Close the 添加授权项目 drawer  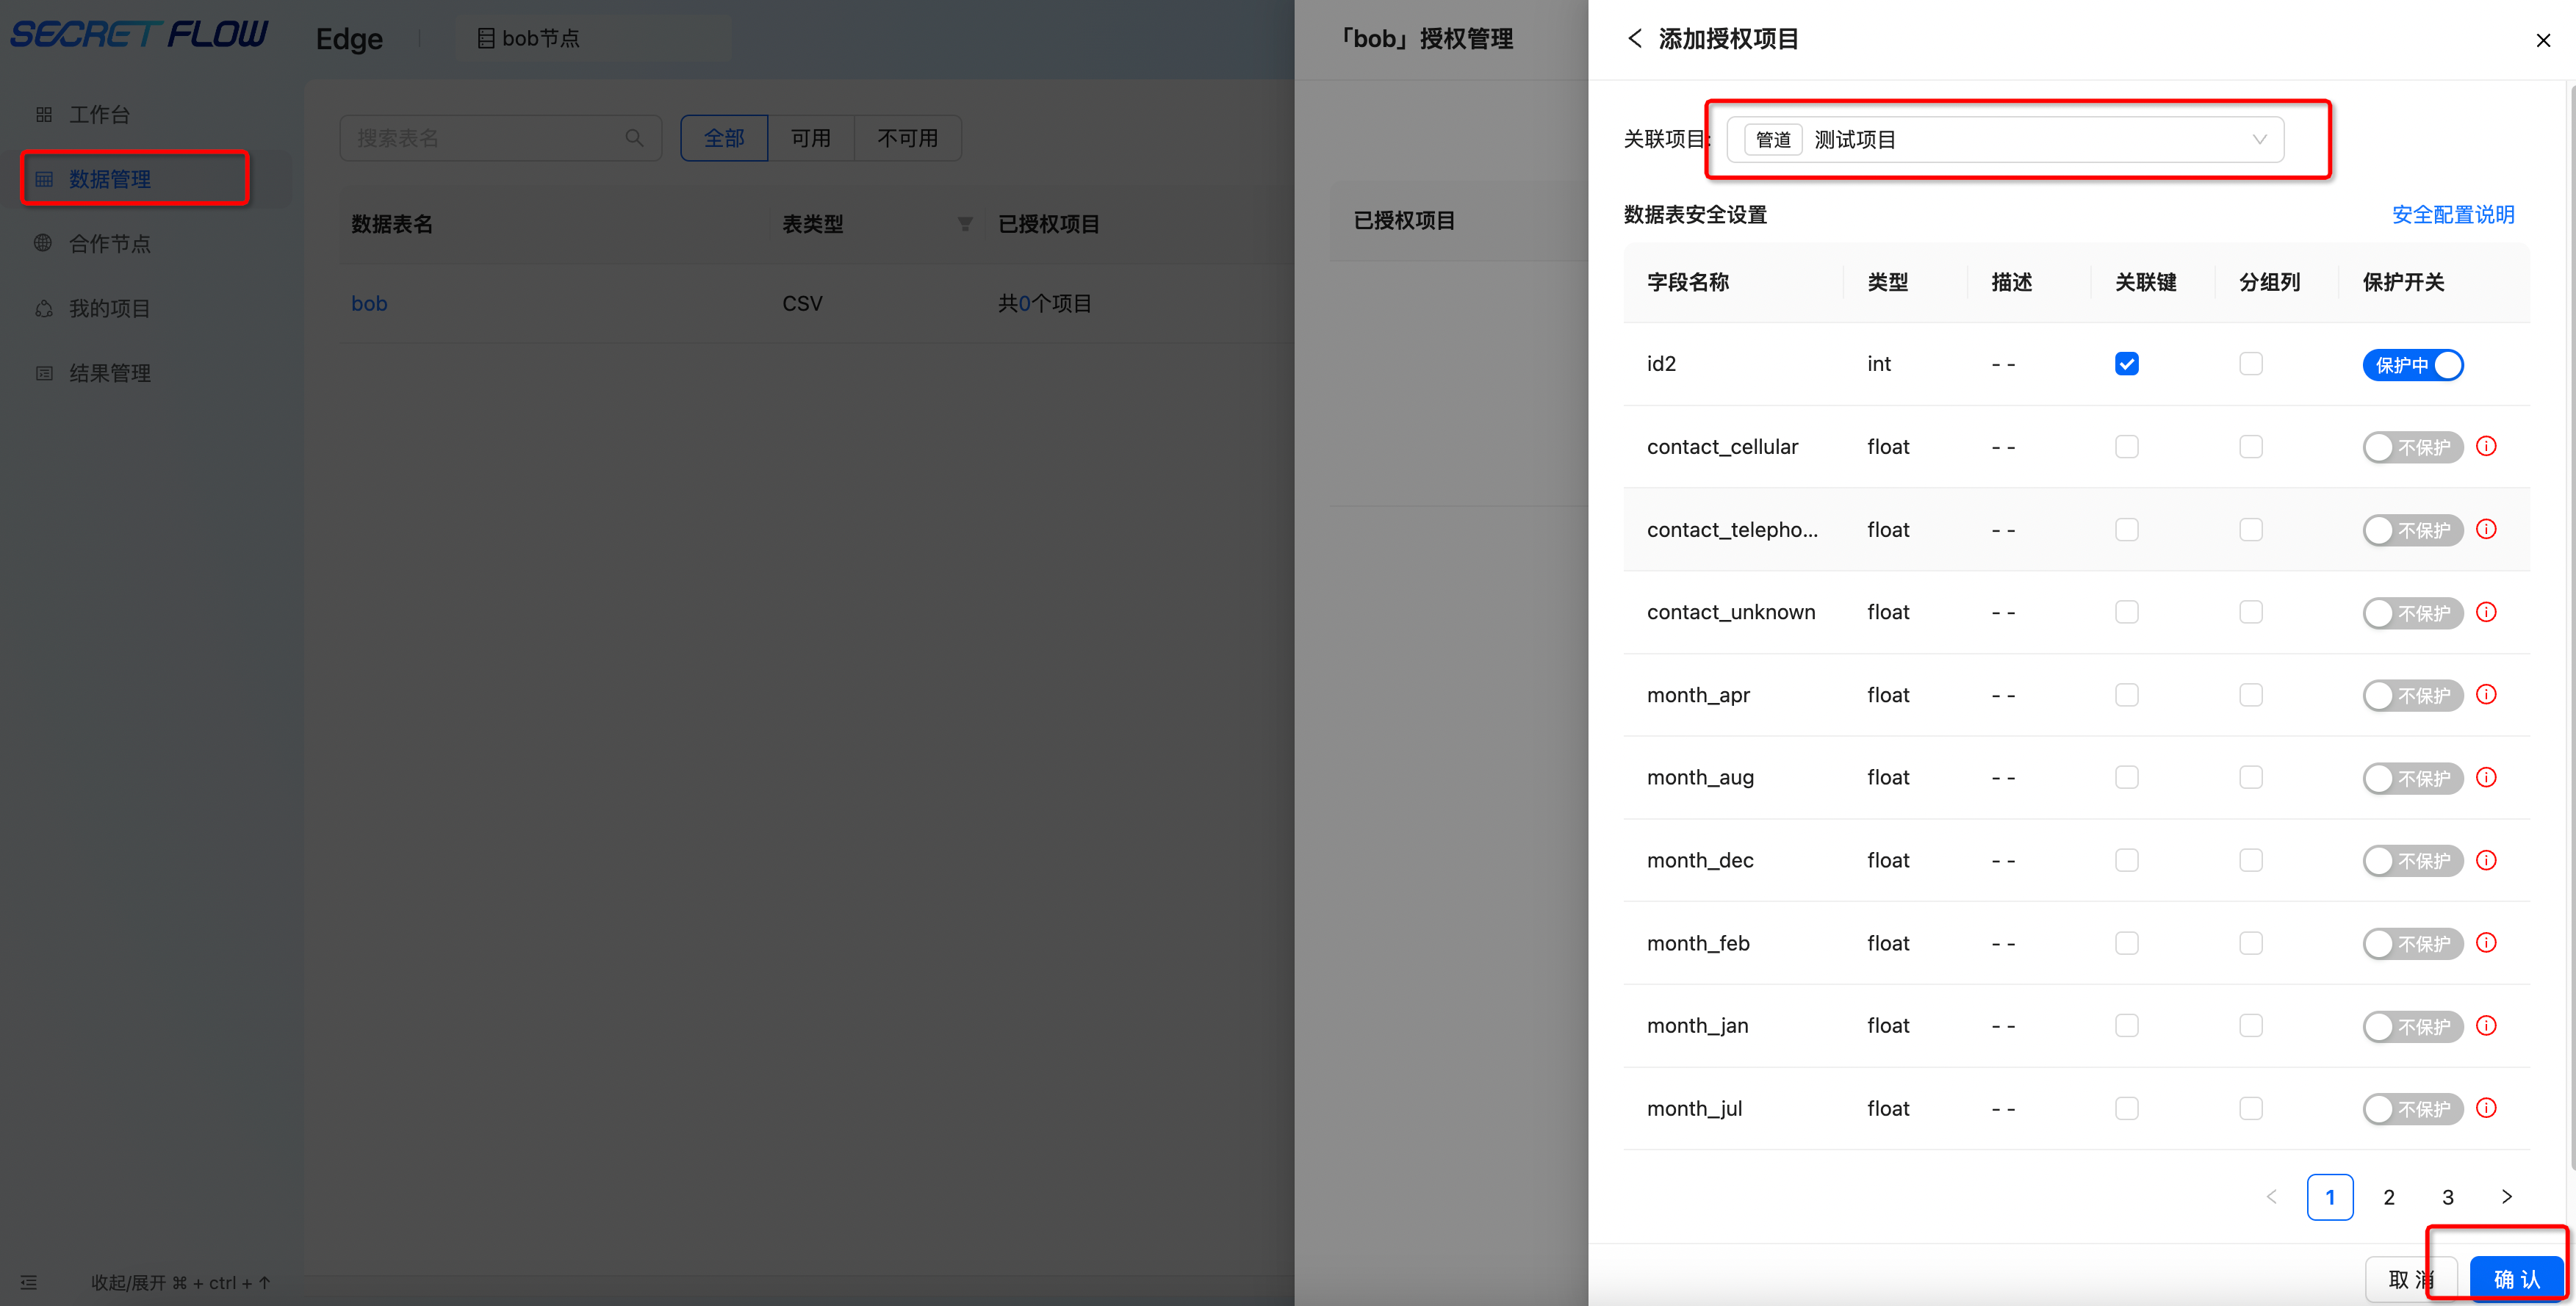(x=2543, y=40)
